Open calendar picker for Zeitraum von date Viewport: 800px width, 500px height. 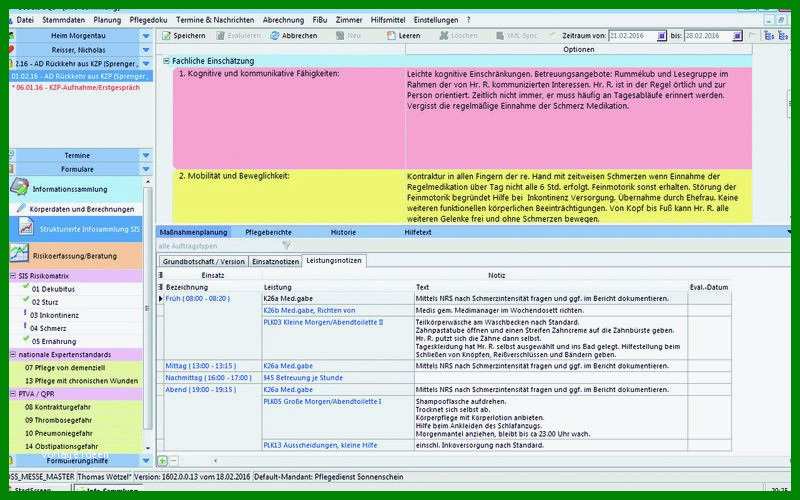tap(662, 36)
